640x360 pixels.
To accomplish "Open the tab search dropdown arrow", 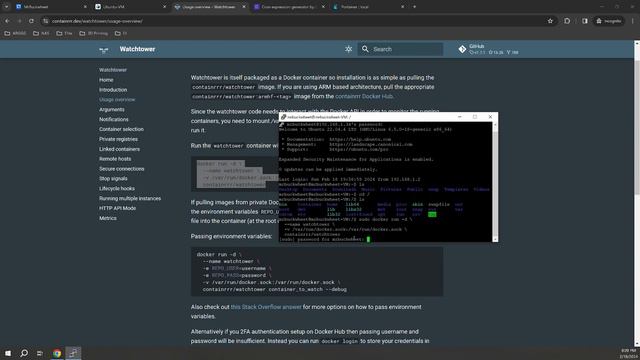I will pos(6,7).
